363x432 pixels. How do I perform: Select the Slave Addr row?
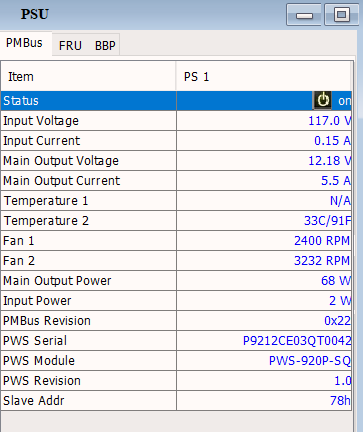click(x=176, y=401)
